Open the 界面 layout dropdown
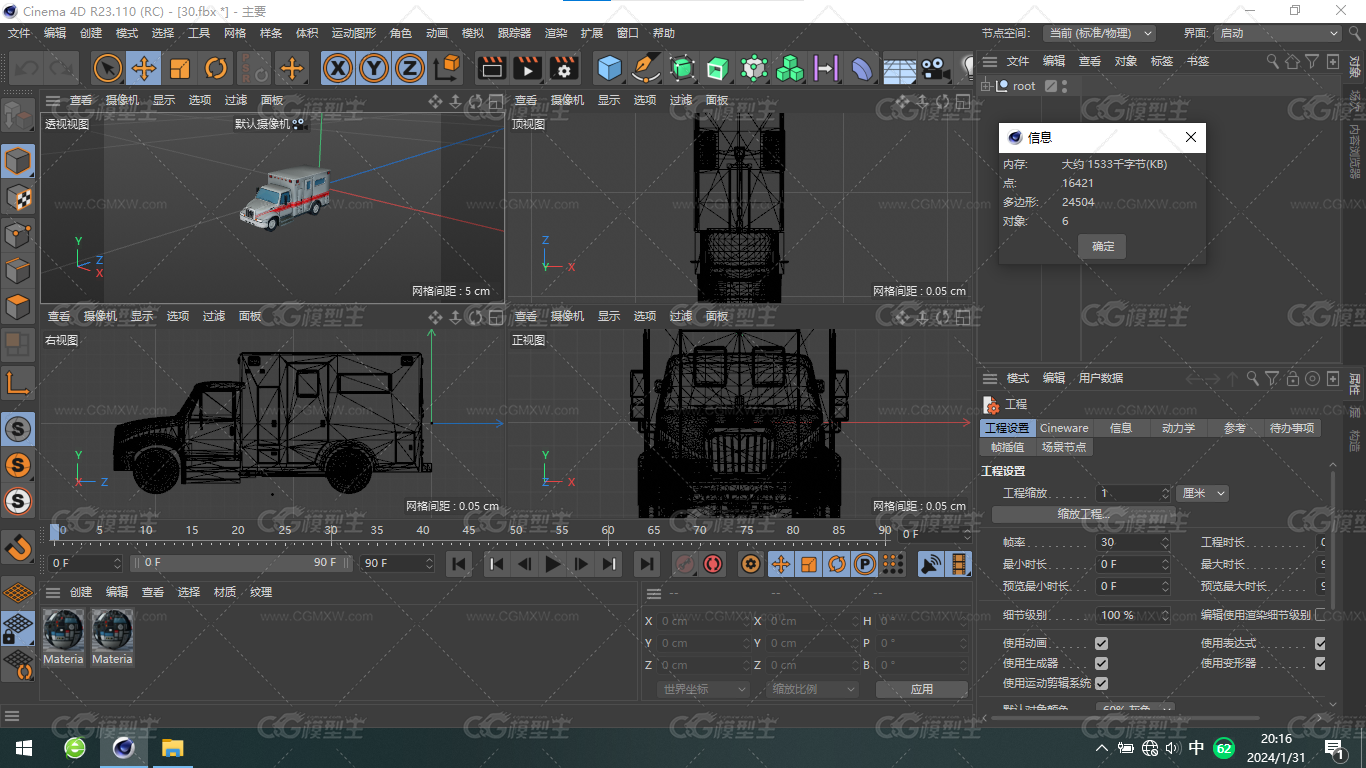This screenshot has width=1366, height=768. 1277,33
